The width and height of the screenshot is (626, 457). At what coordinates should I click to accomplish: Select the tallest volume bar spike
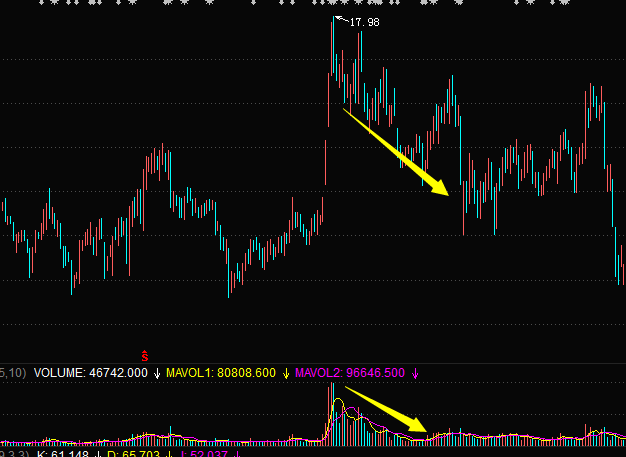(331, 411)
